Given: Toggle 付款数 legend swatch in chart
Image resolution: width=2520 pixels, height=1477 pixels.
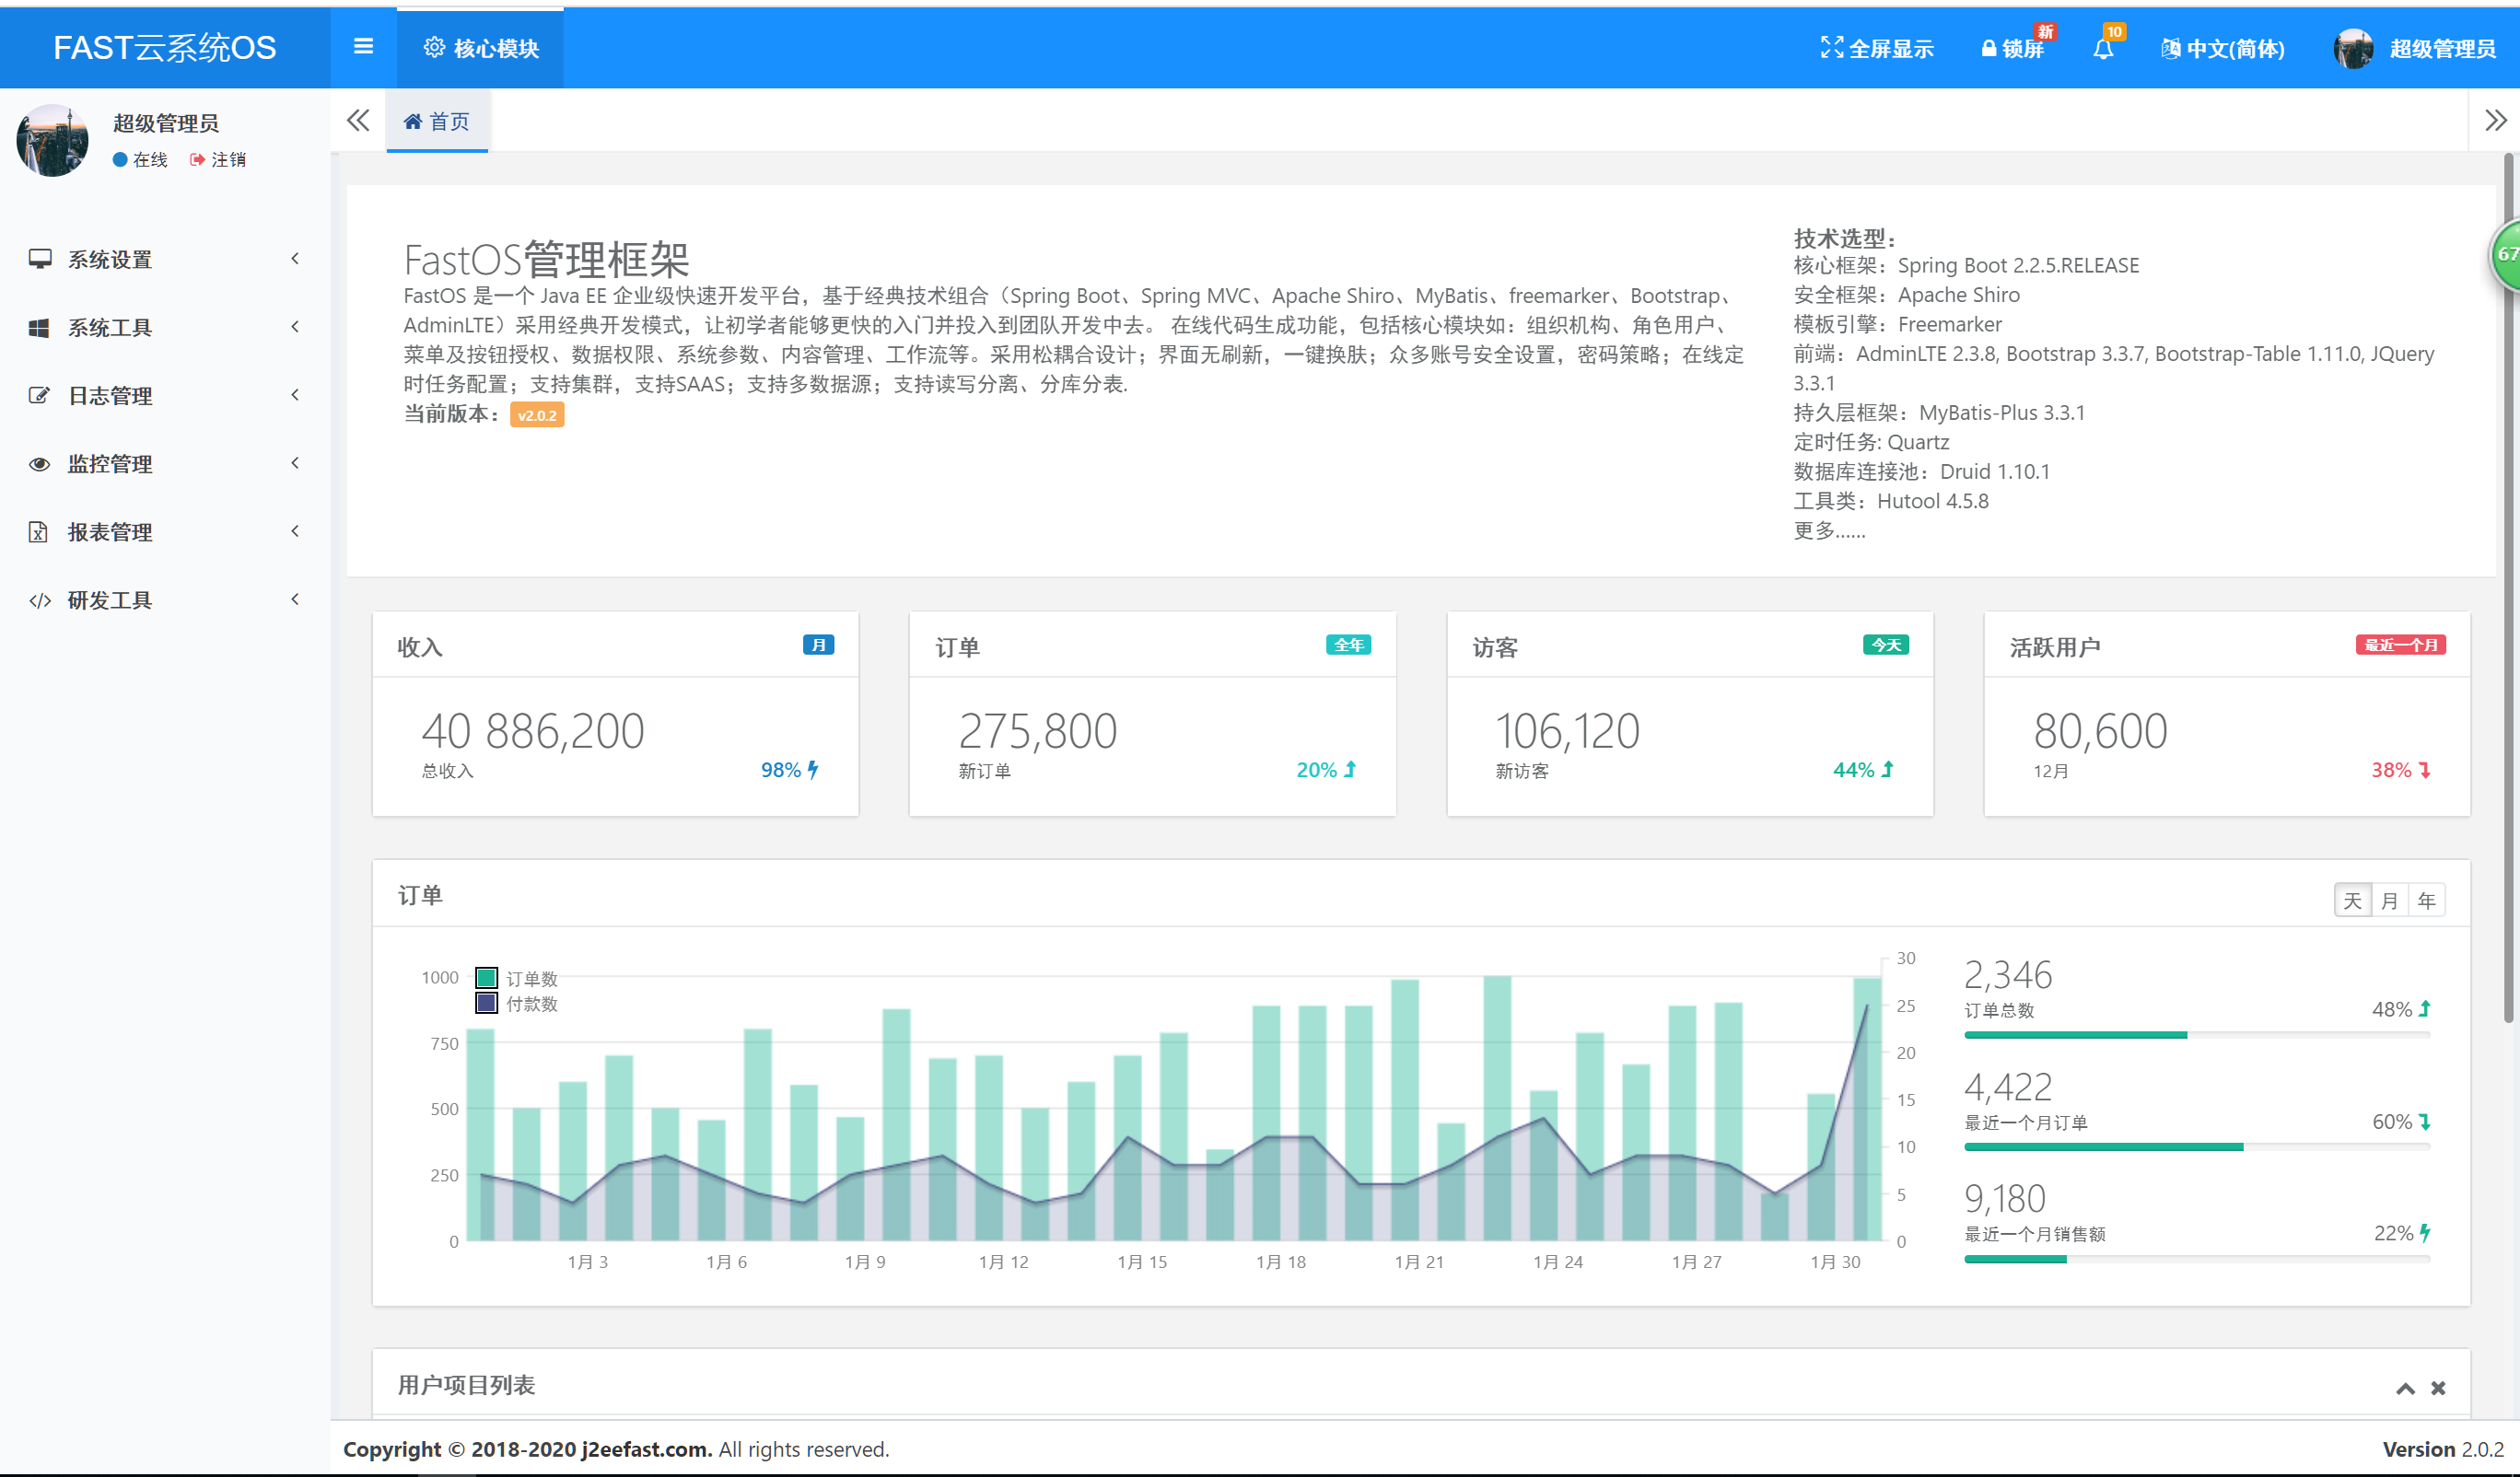Looking at the screenshot, I should (487, 1003).
